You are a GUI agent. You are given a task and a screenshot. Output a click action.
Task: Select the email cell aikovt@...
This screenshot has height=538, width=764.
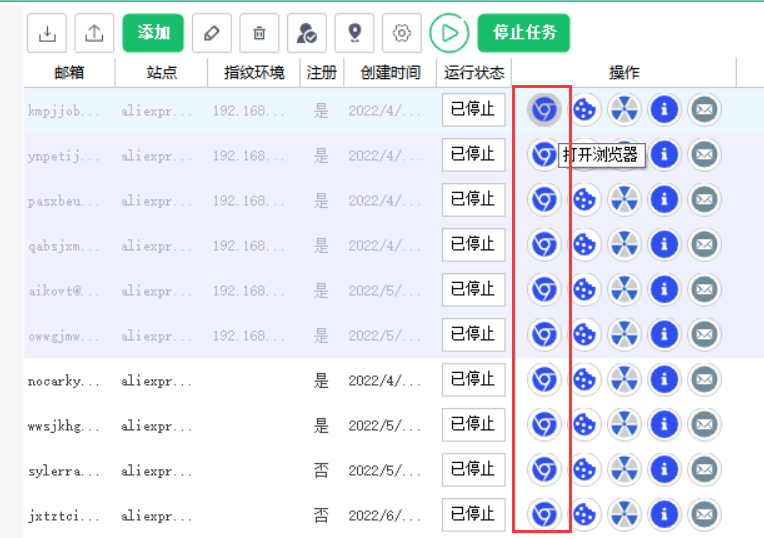[63, 291]
